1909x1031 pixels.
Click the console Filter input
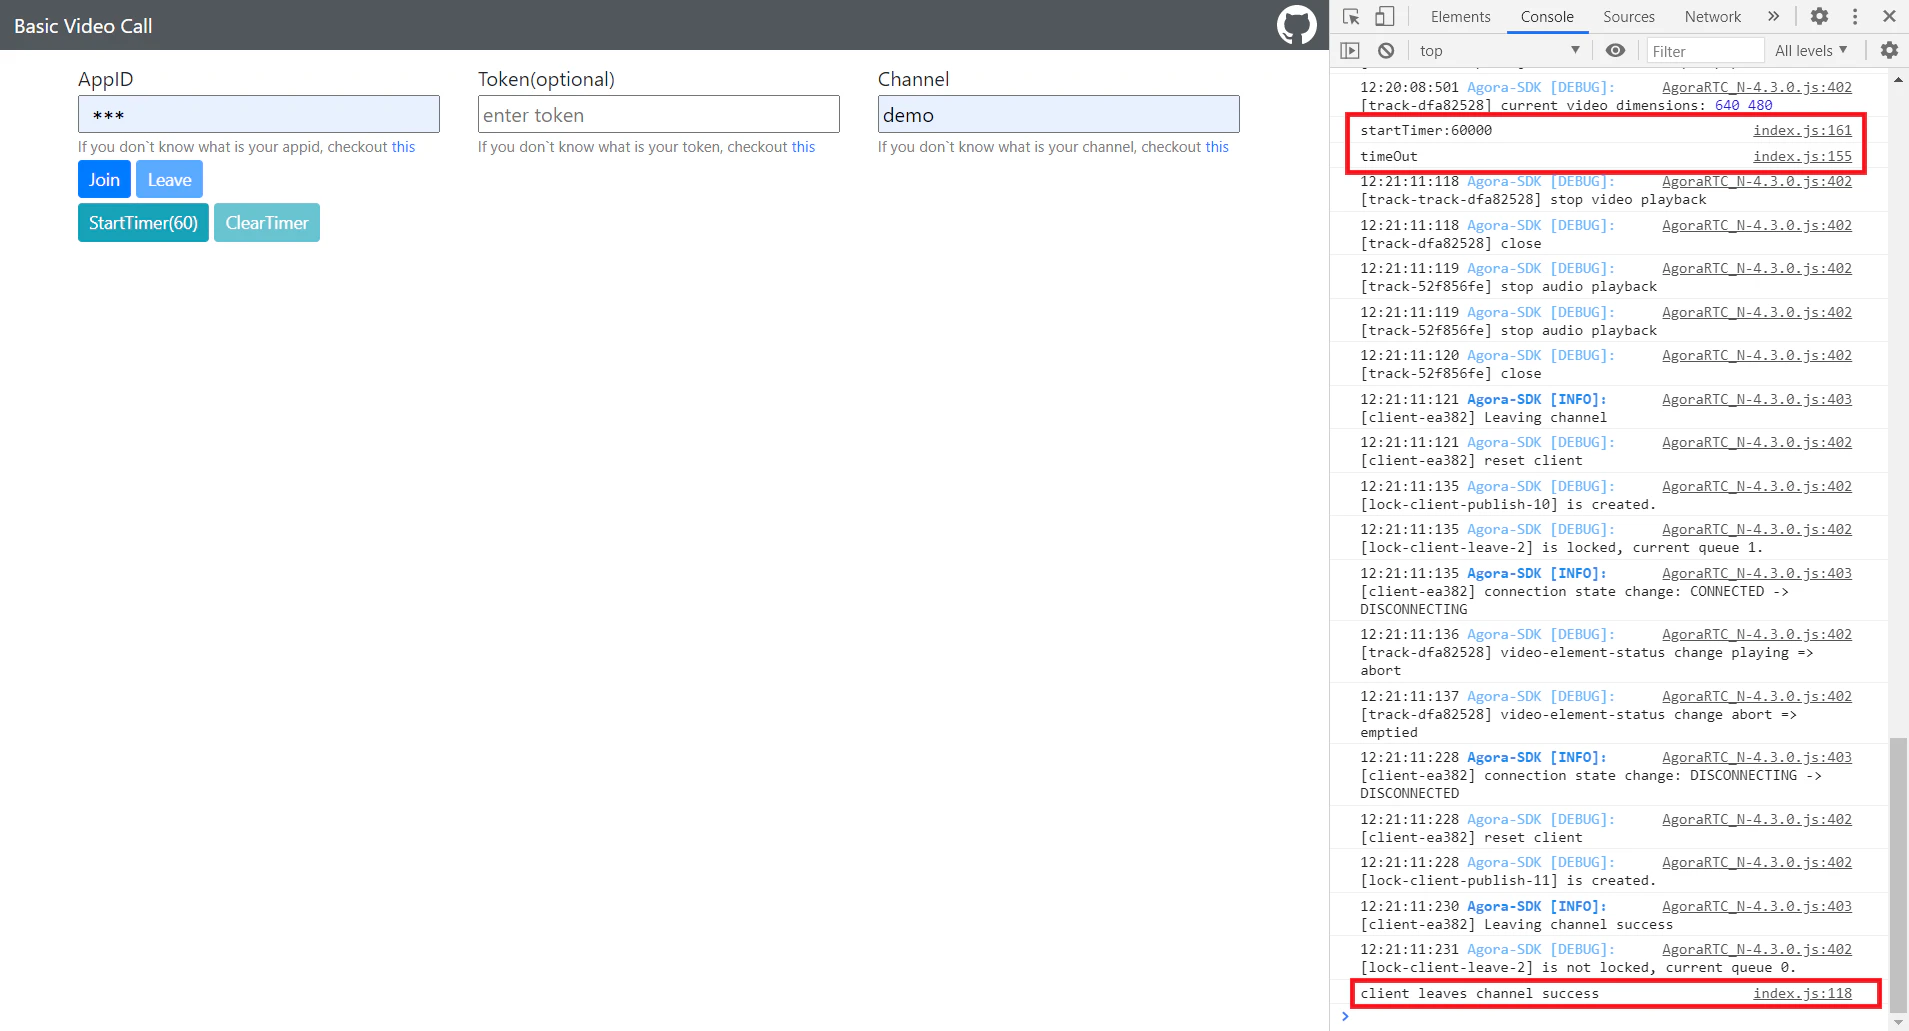(1705, 51)
